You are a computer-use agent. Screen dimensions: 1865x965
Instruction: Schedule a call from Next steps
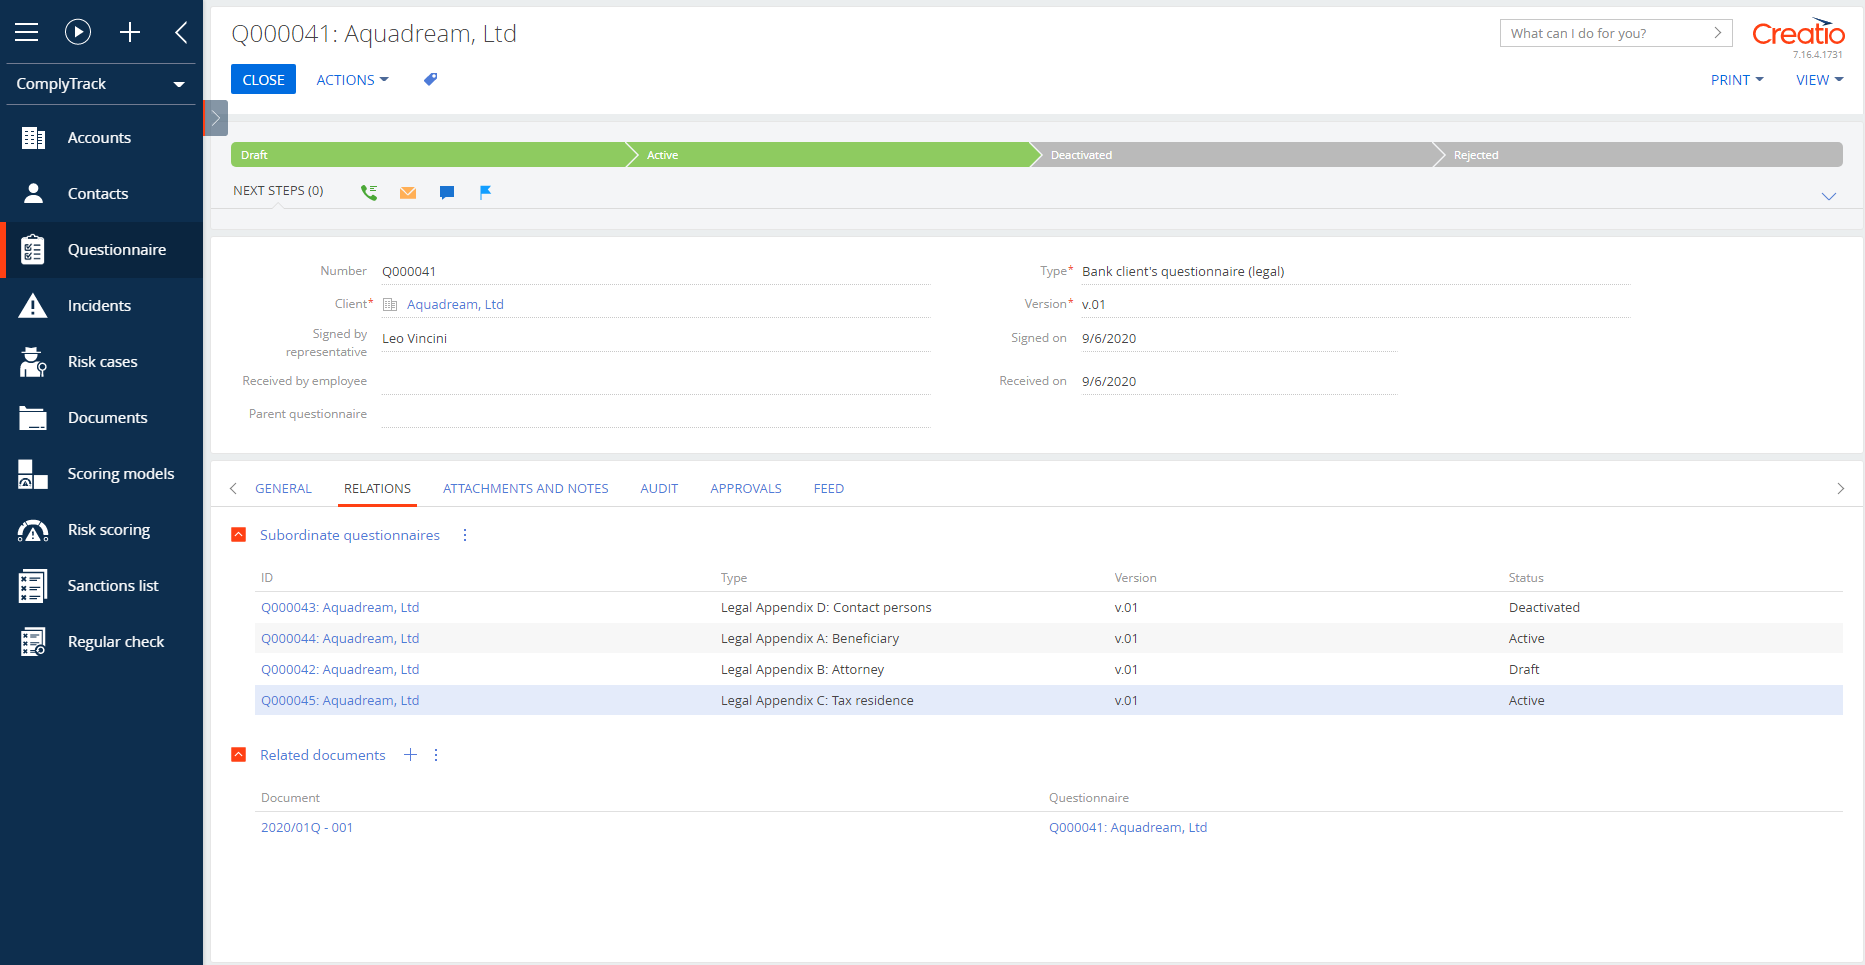pos(368,191)
